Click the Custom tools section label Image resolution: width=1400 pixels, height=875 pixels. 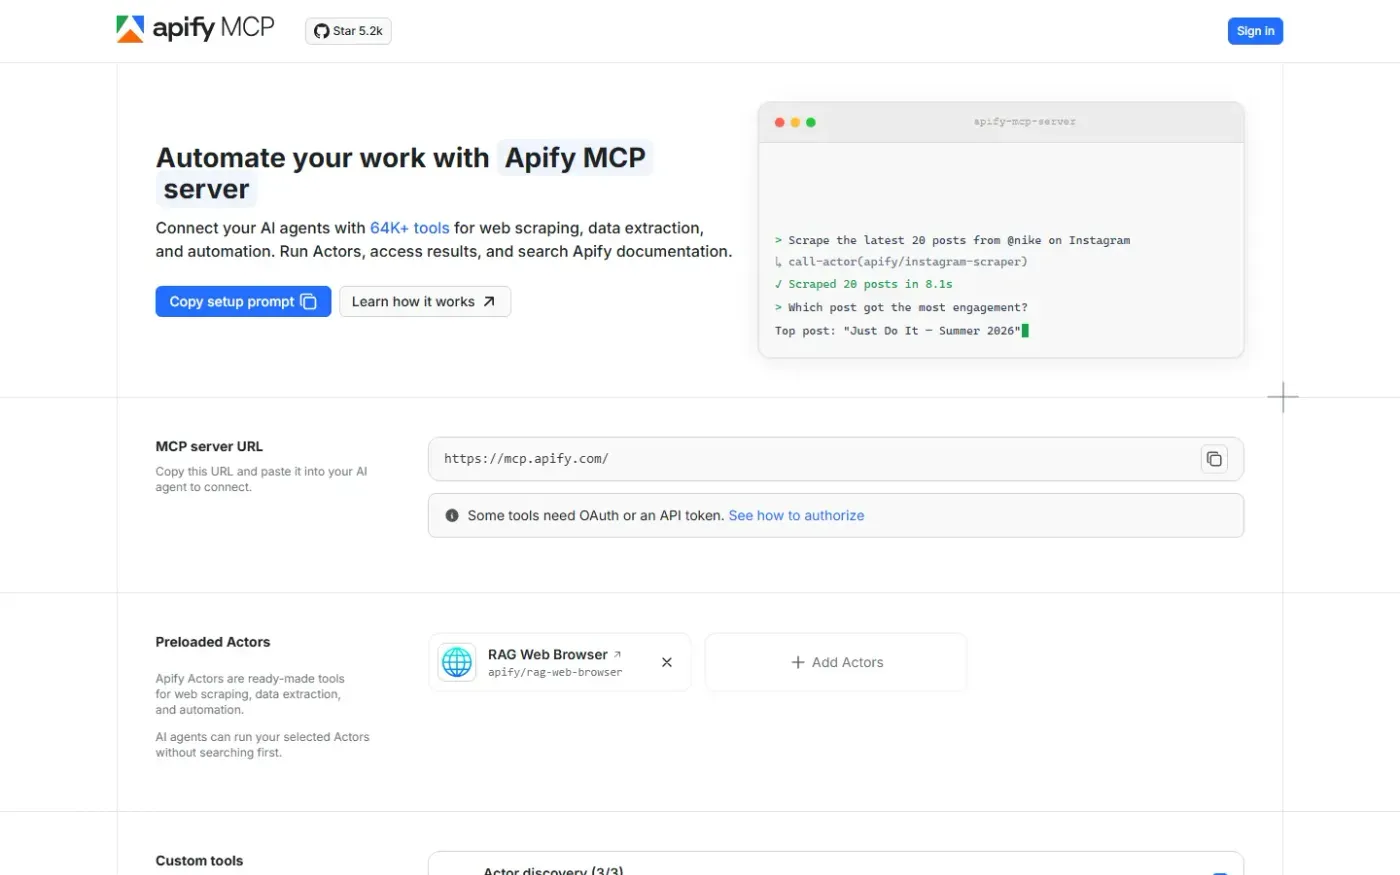(199, 861)
